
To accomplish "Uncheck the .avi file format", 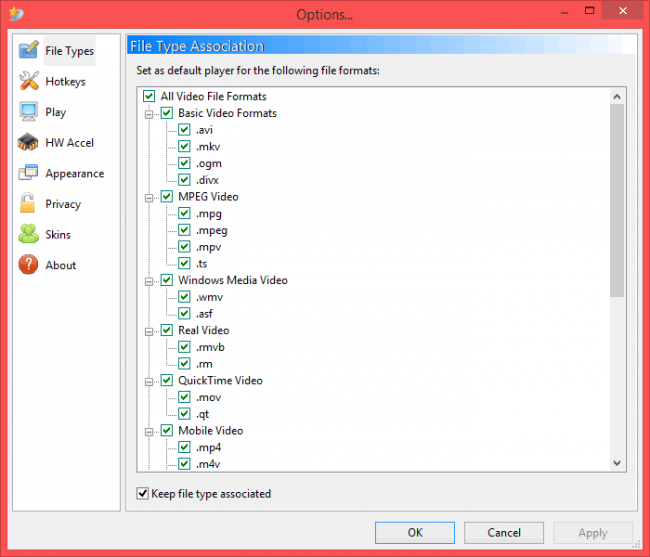I will pyautogui.click(x=184, y=130).
